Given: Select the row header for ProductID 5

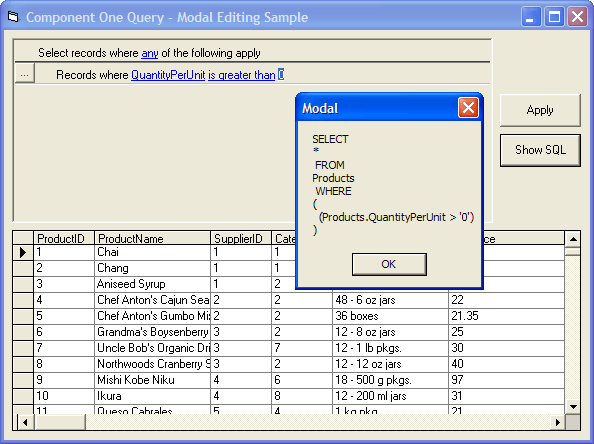Looking at the screenshot, I should tap(23, 316).
